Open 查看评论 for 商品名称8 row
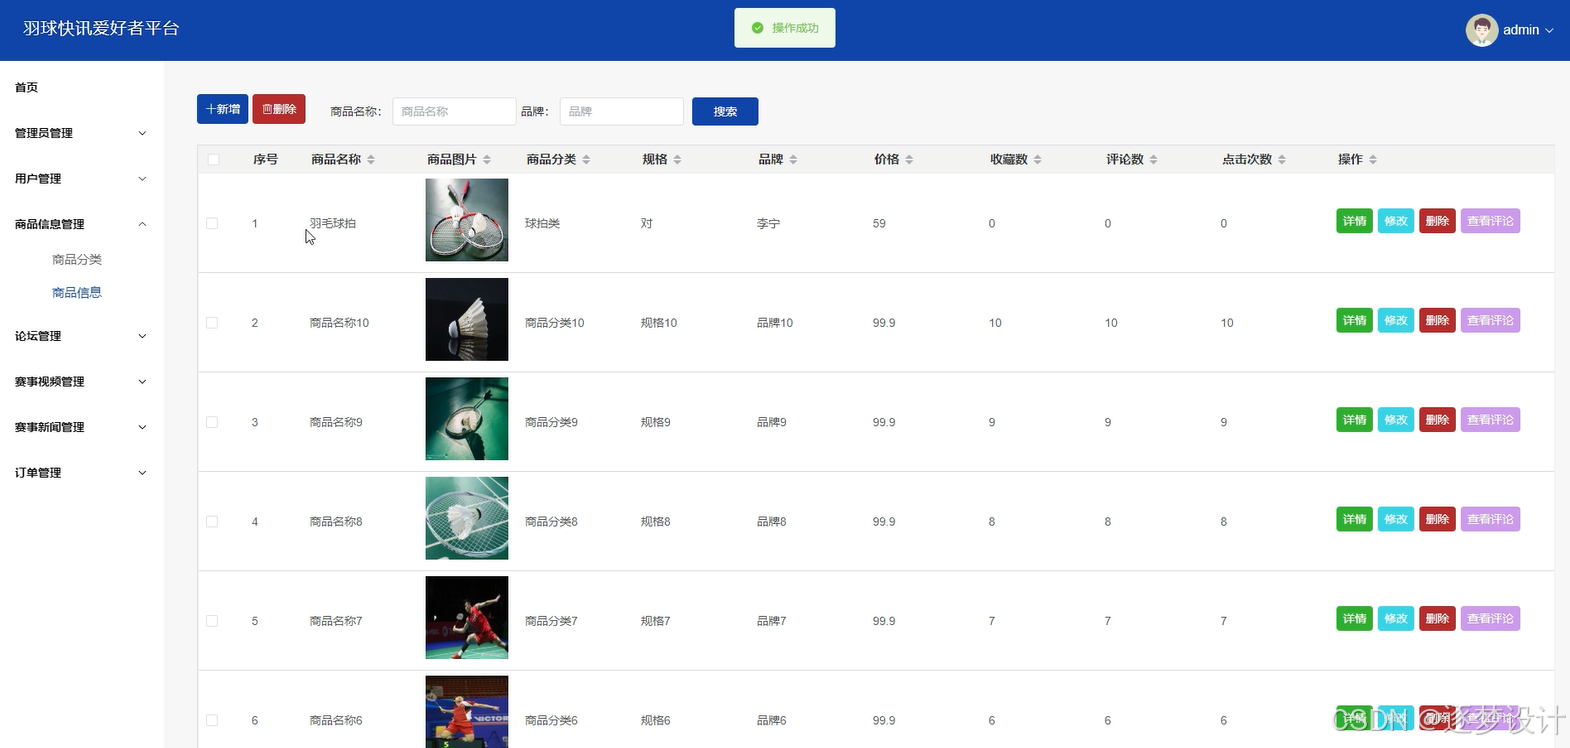 pos(1490,519)
